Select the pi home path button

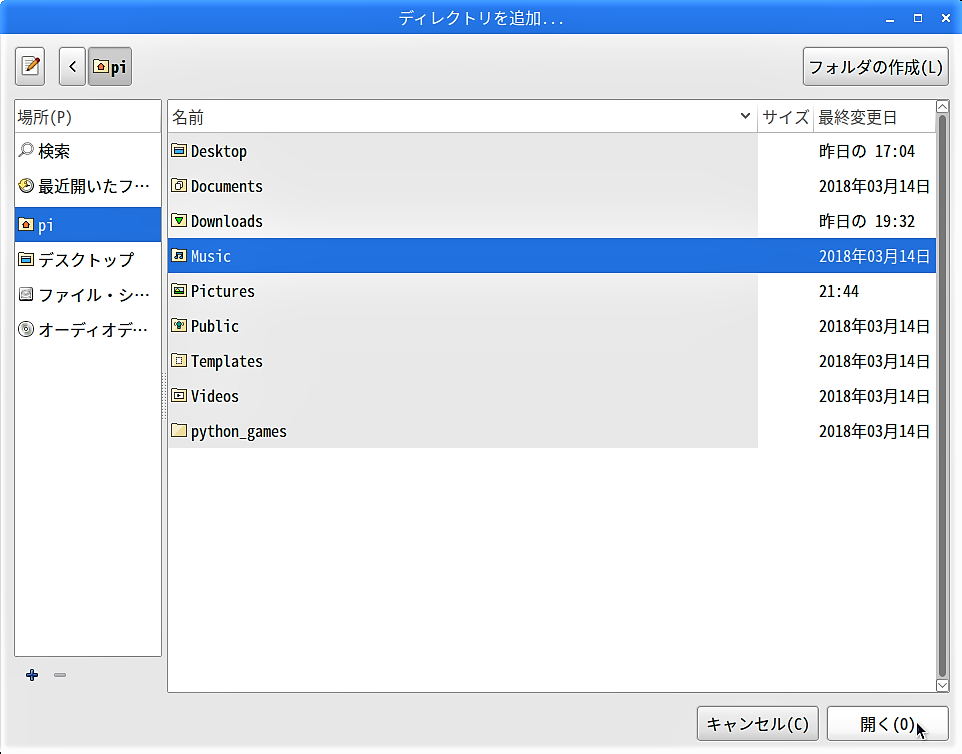110,67
